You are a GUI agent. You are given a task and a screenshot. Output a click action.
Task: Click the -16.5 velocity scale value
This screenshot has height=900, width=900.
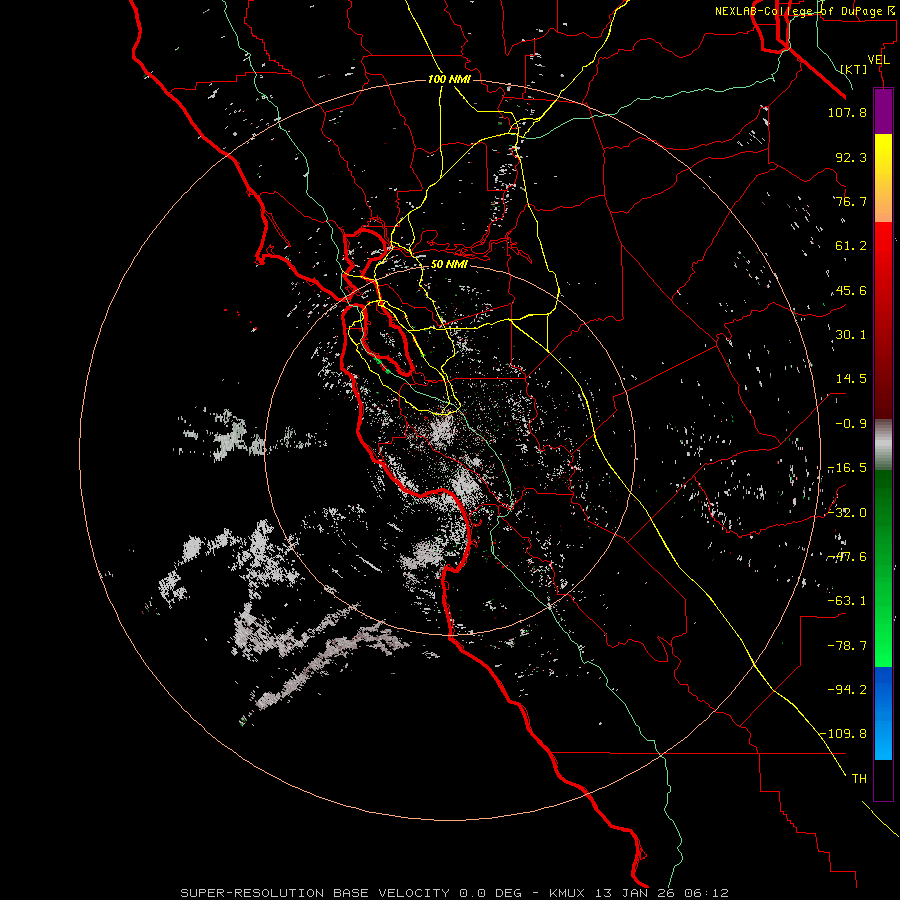[847, 468]
